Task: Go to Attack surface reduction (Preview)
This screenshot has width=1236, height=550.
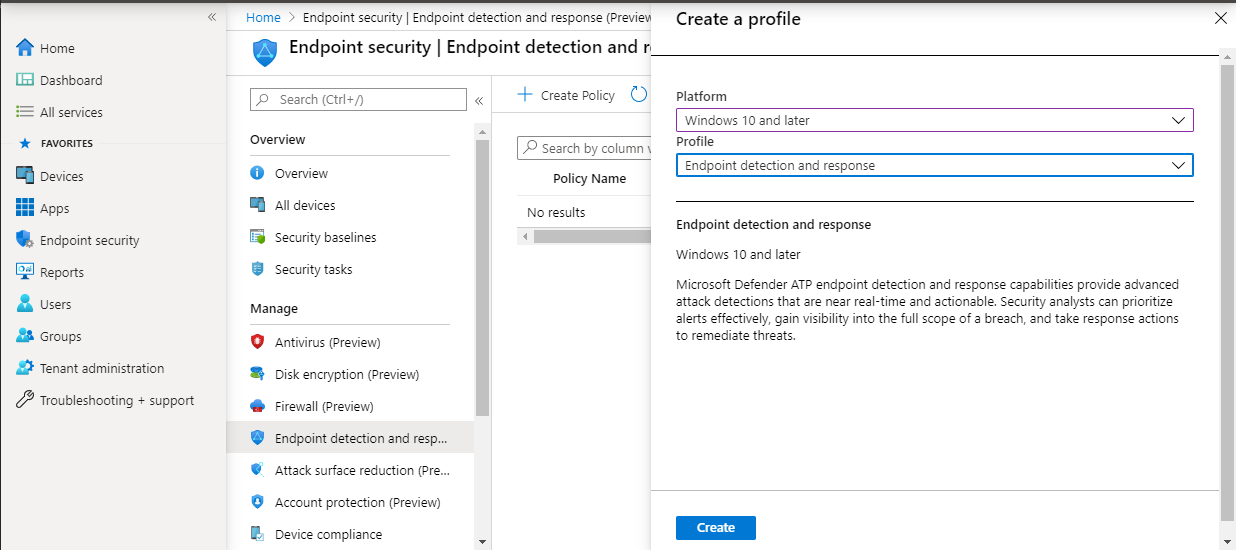Action: coord(362,470)
